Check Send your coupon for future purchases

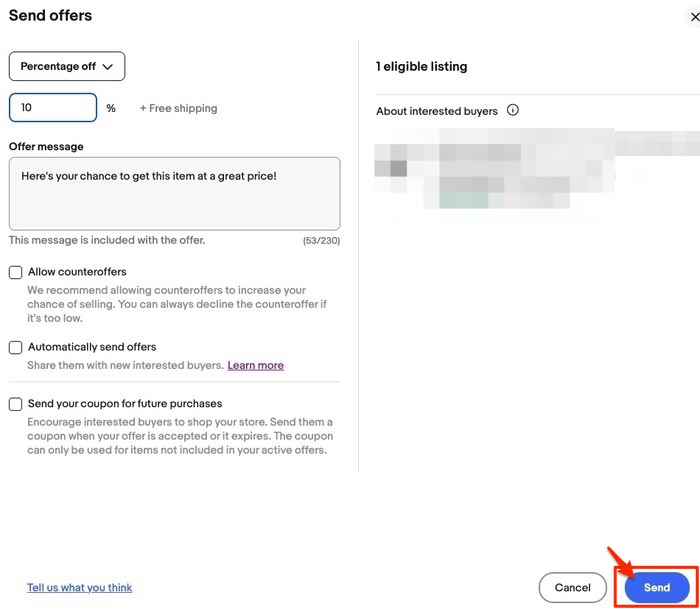[x=16, y=404]
